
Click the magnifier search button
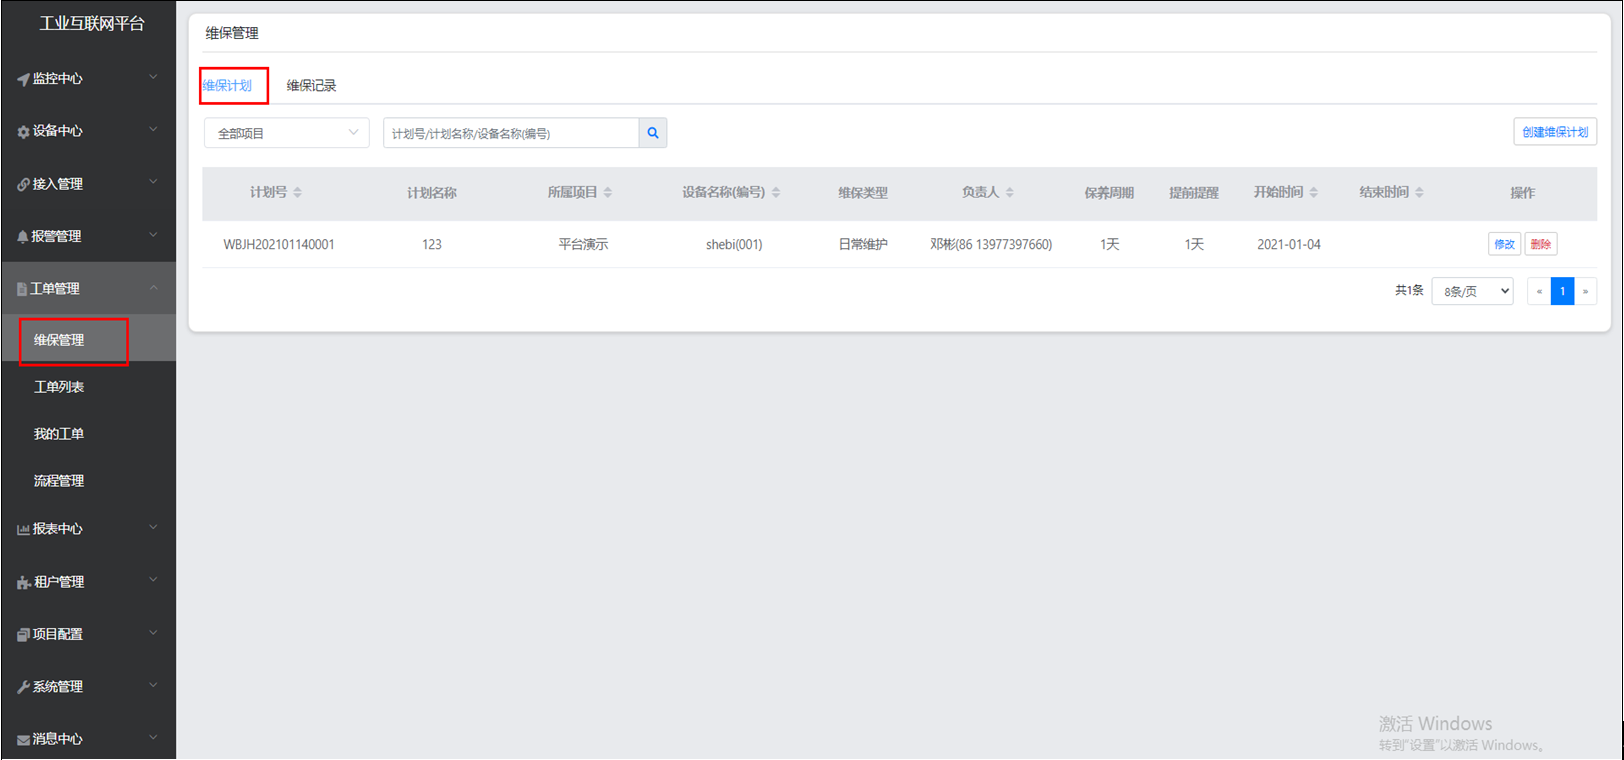point(653,133)
